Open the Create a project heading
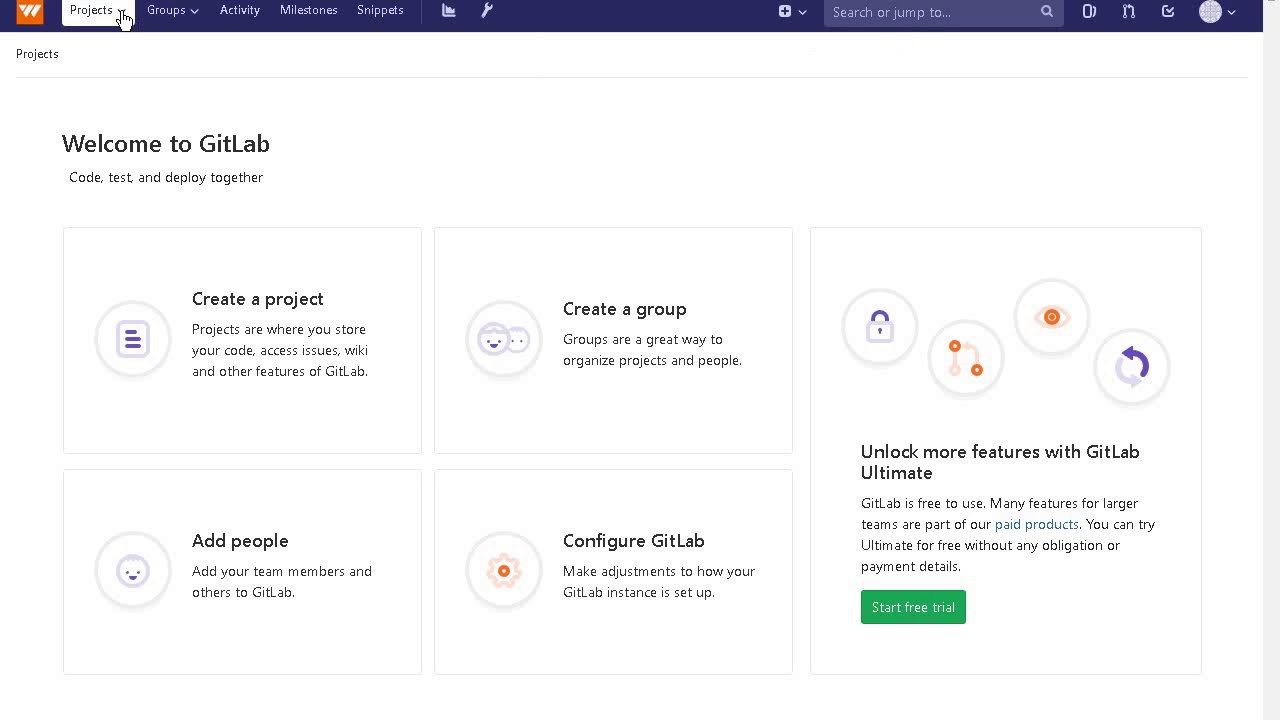 [x=258, y=299]
